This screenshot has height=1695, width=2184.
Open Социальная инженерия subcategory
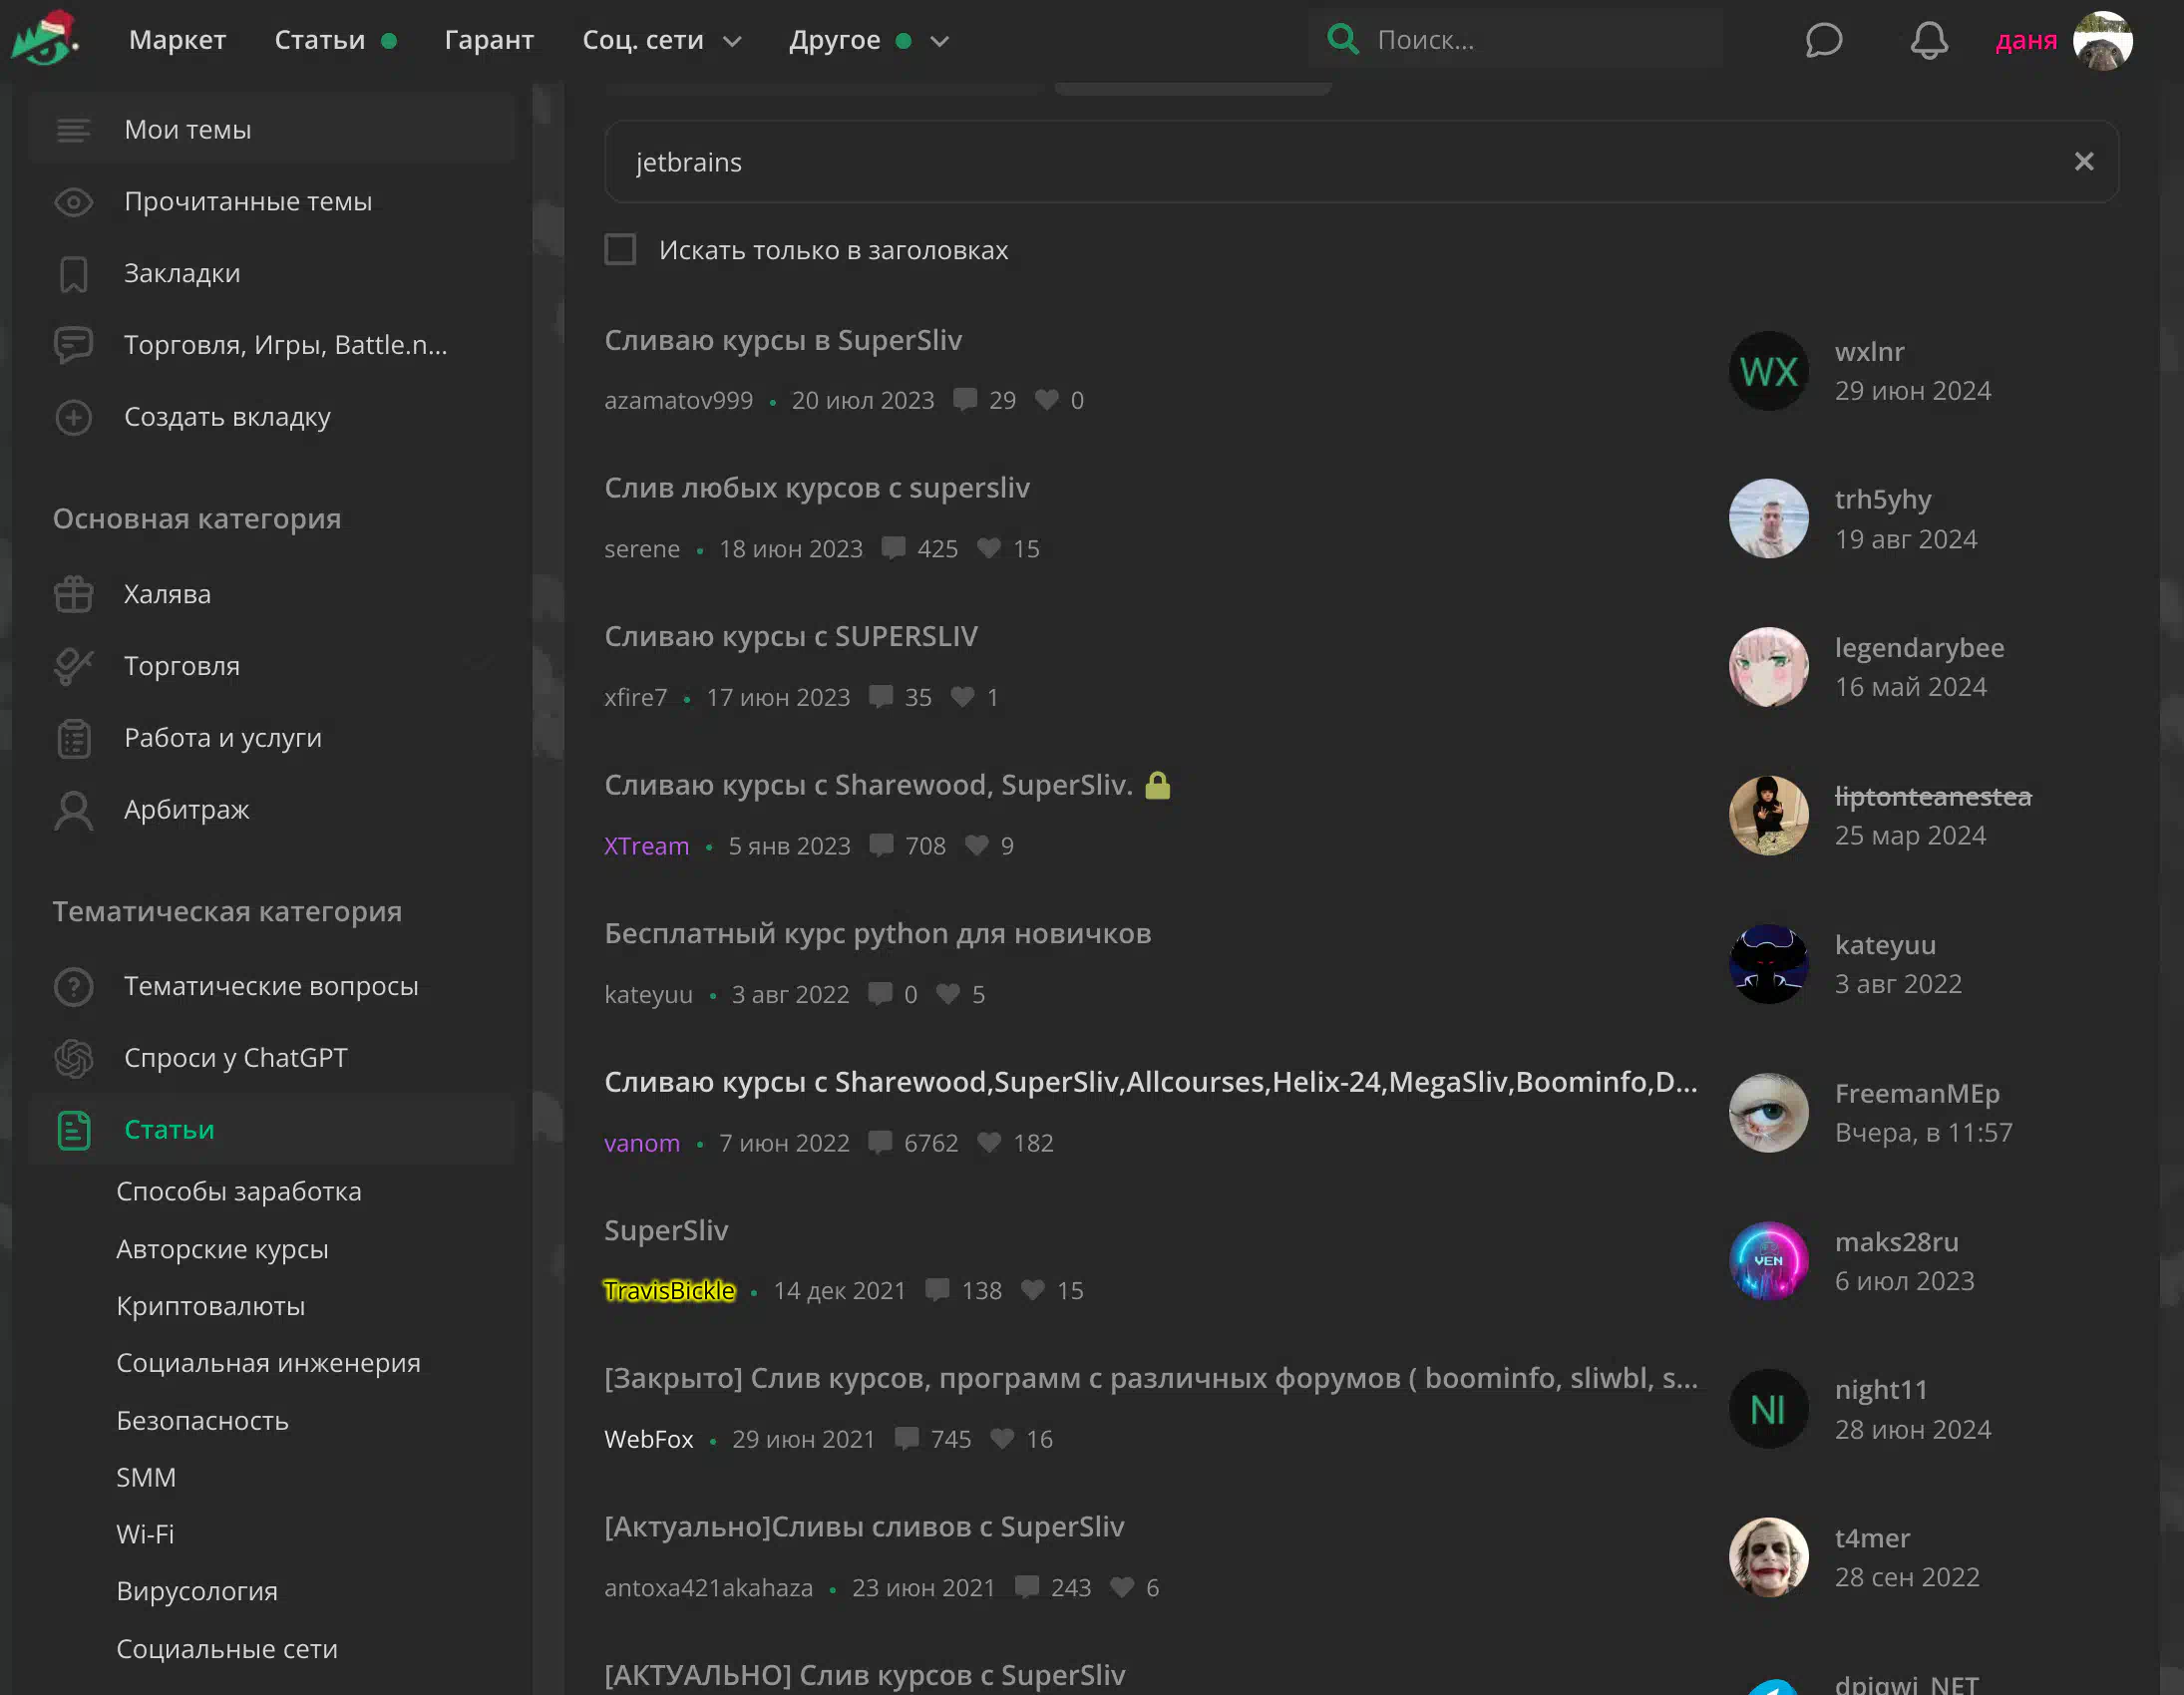coord(268,1363)
